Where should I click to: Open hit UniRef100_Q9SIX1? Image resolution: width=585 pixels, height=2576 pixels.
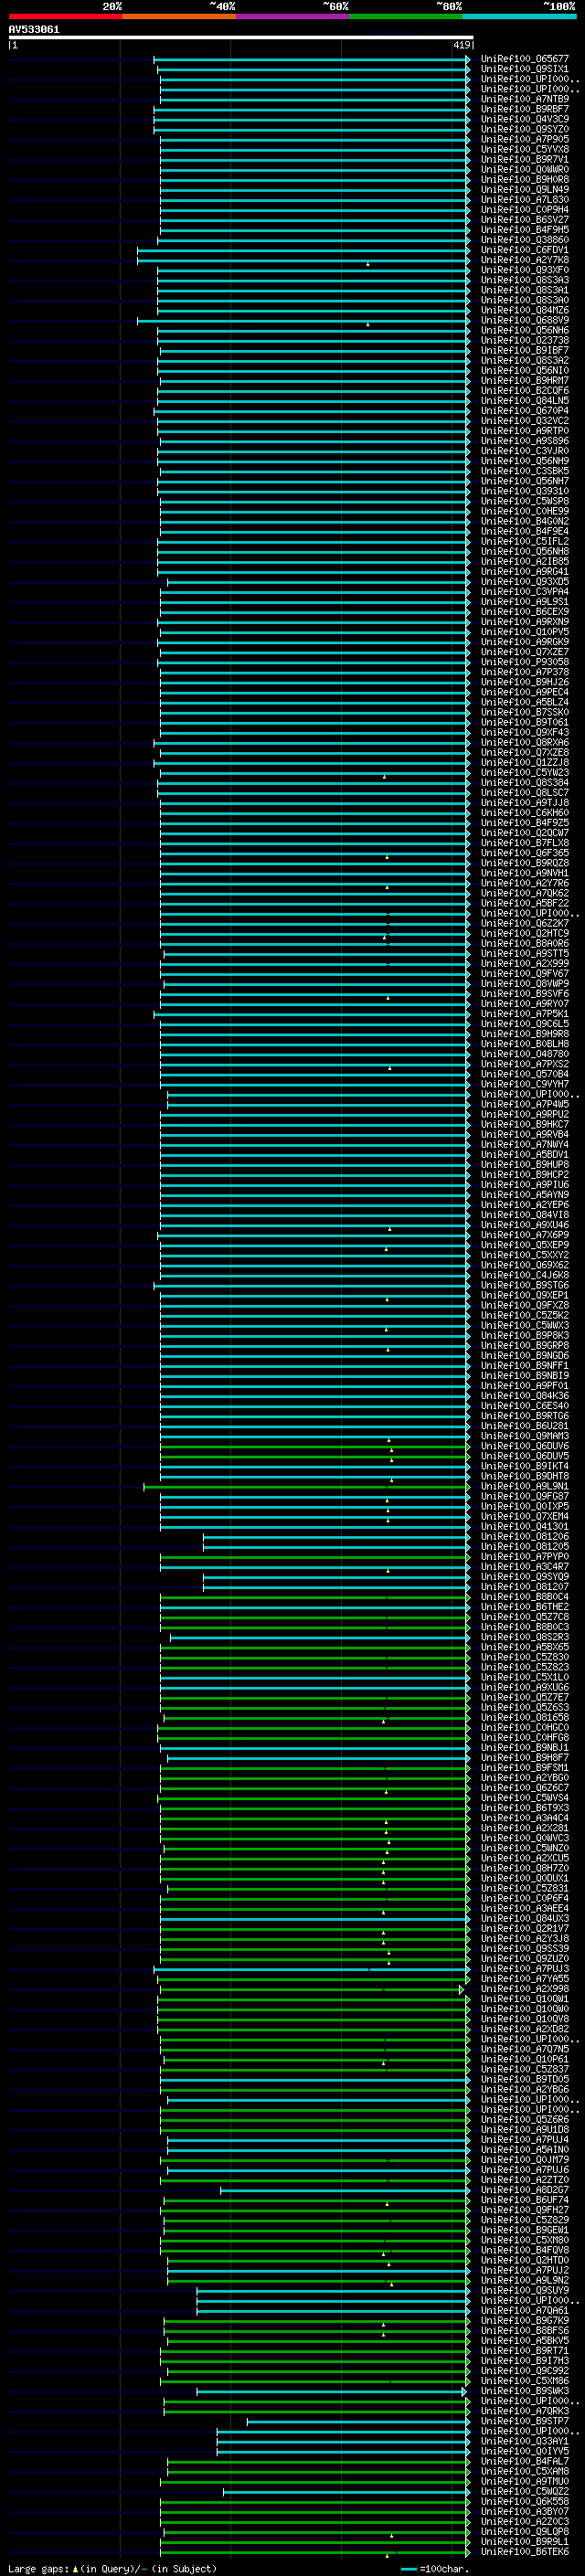(525, 69)
